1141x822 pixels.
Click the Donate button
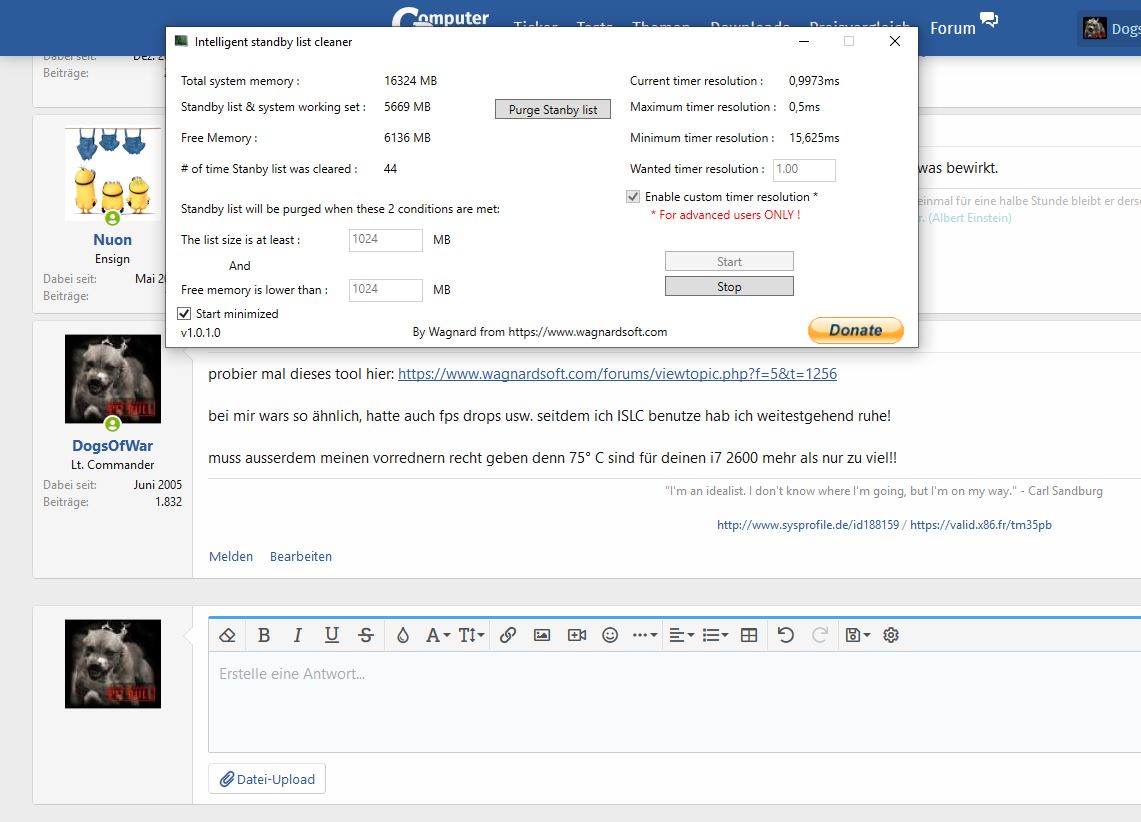click(856, 330)
